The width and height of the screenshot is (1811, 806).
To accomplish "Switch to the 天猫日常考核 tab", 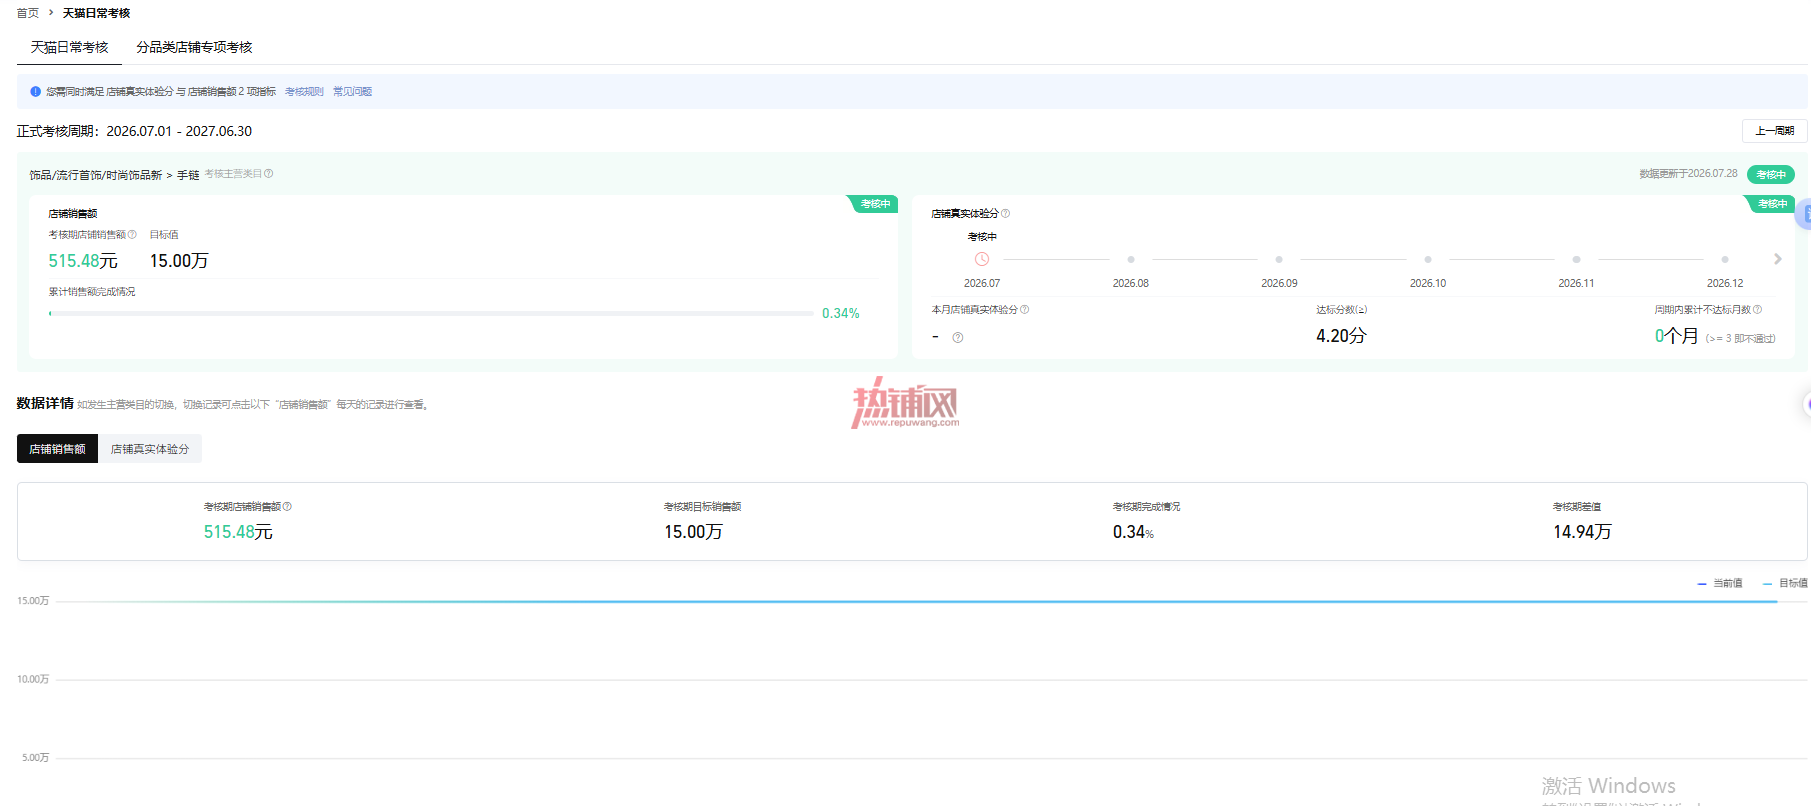I will click(69, 48).
